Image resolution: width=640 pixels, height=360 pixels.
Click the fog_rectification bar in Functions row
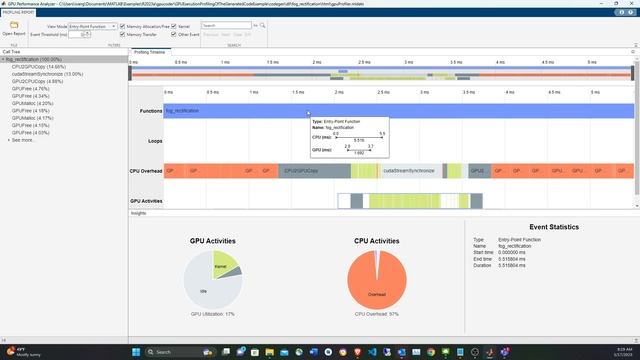coord(399,111)
